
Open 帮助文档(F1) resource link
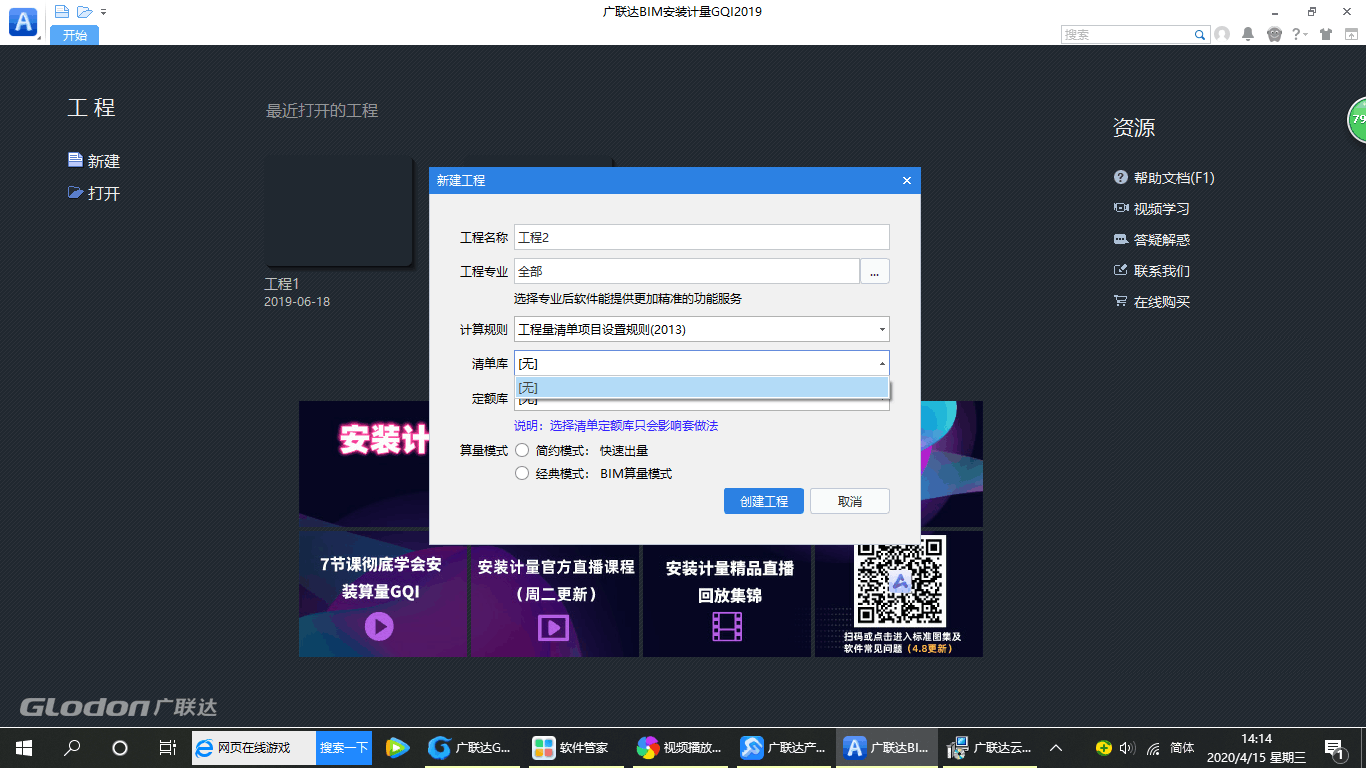click(x=1164, y=178)
